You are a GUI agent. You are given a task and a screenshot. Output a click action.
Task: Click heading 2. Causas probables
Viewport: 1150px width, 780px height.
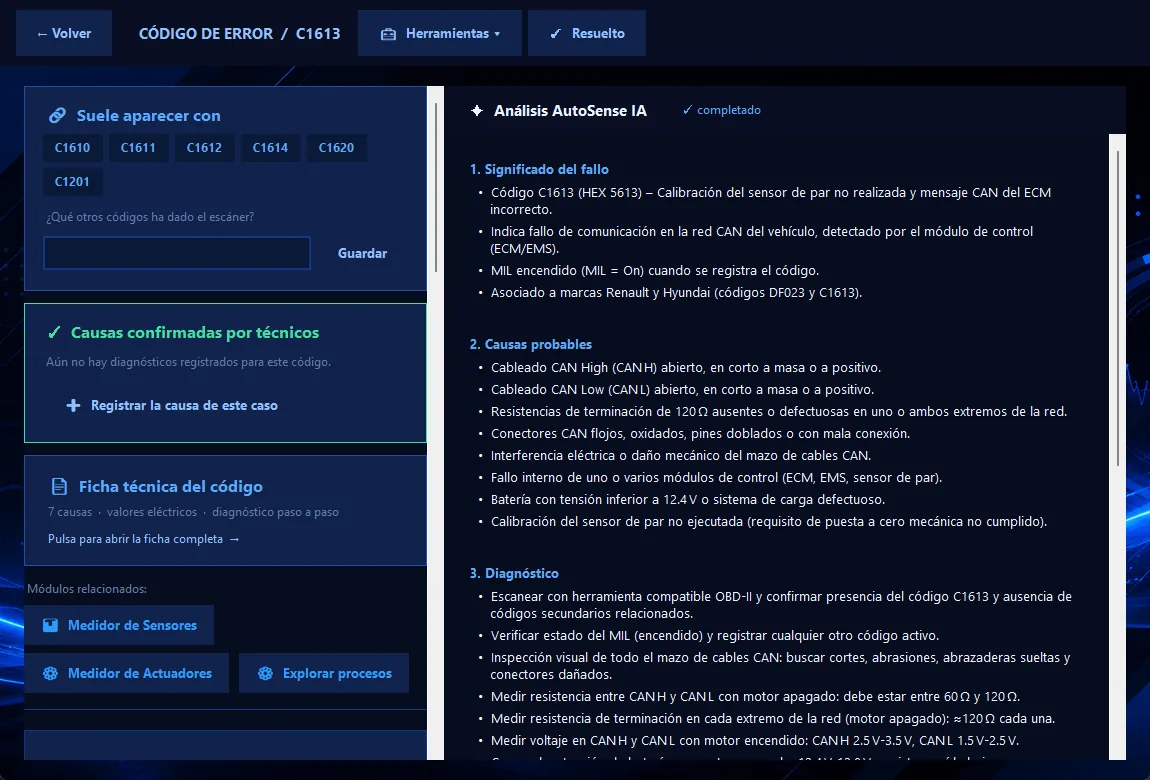pyautogui.click(x=530, y=345)
